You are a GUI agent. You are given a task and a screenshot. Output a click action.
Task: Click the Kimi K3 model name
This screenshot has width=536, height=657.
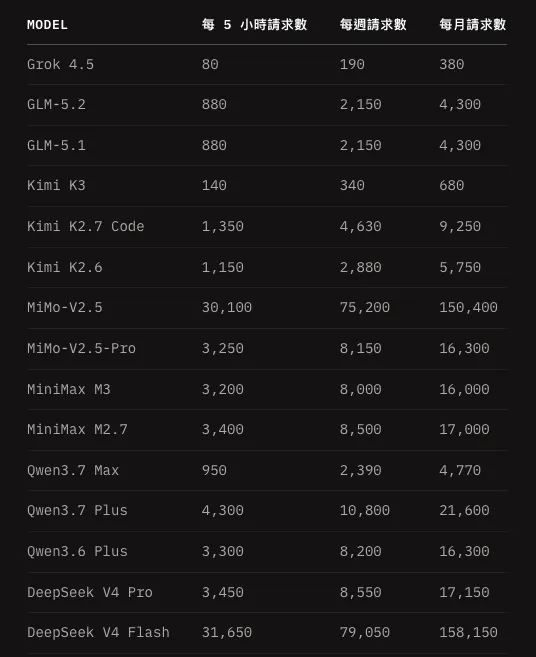(x=56, y=185)
